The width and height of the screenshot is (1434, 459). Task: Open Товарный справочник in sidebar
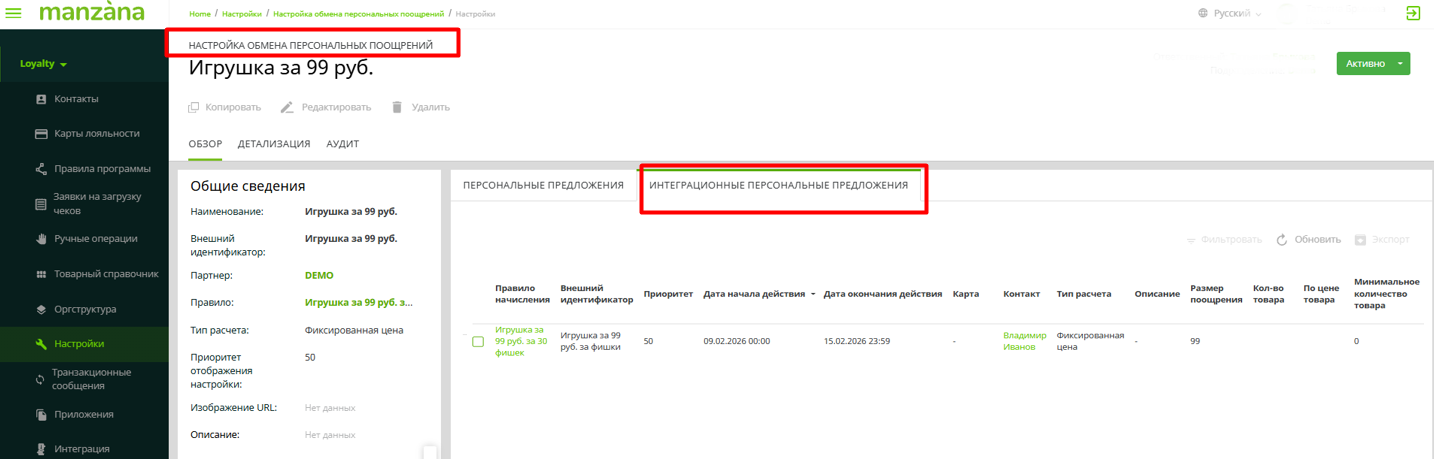click(x=106, y=274)
